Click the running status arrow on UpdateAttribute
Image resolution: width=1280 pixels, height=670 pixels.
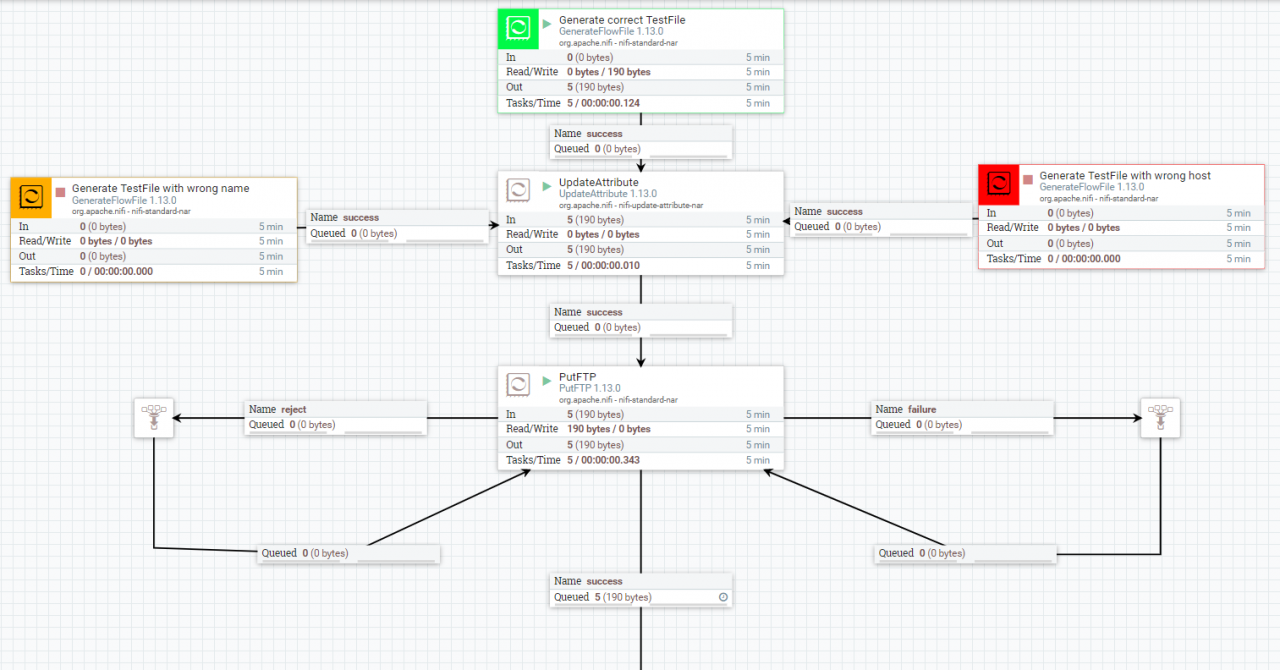[547, 185]
